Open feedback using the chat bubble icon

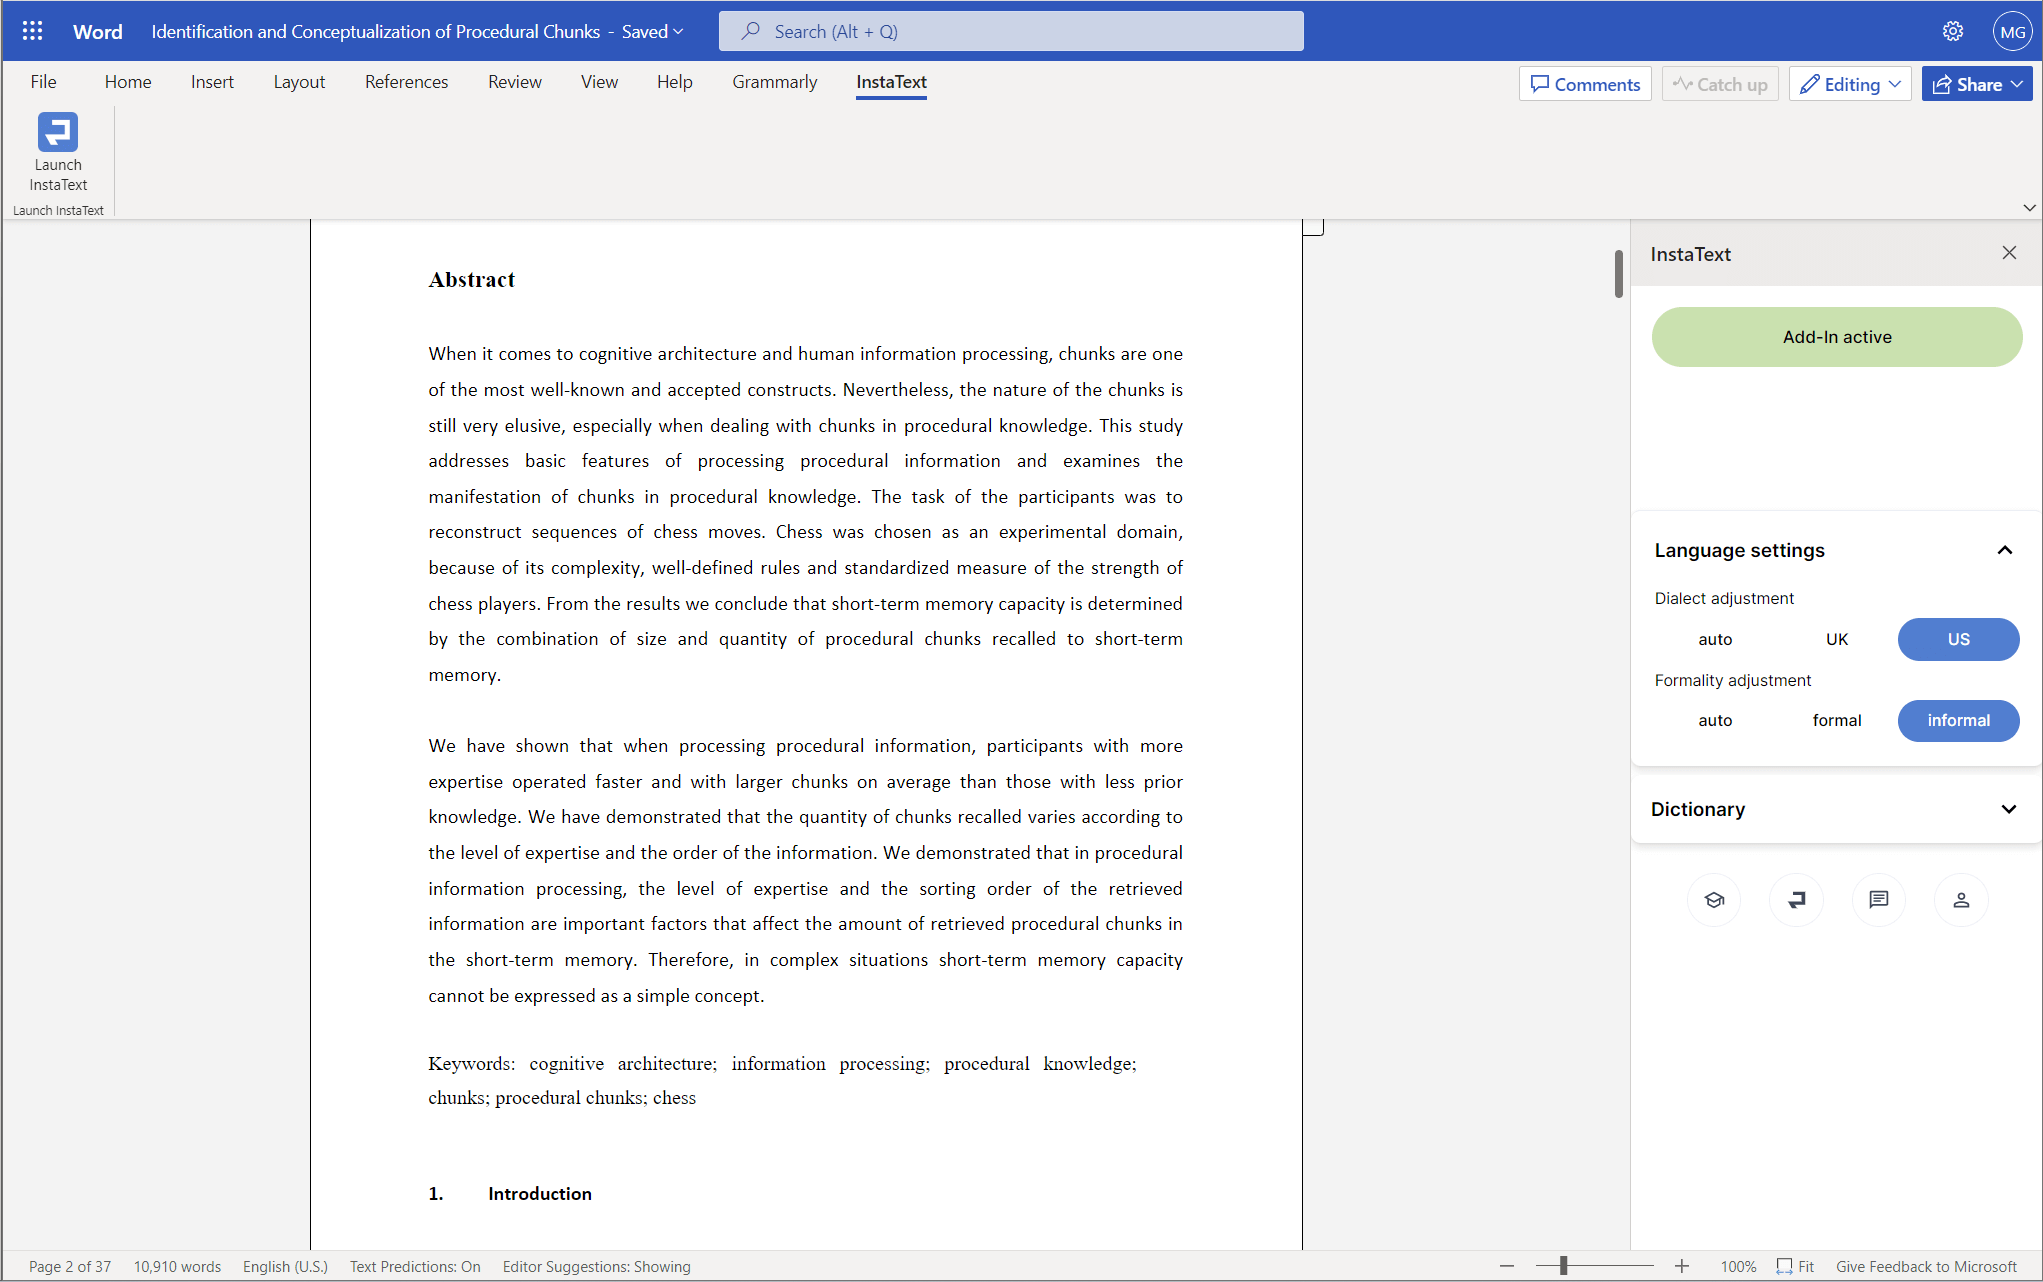tap(1879, 899)
